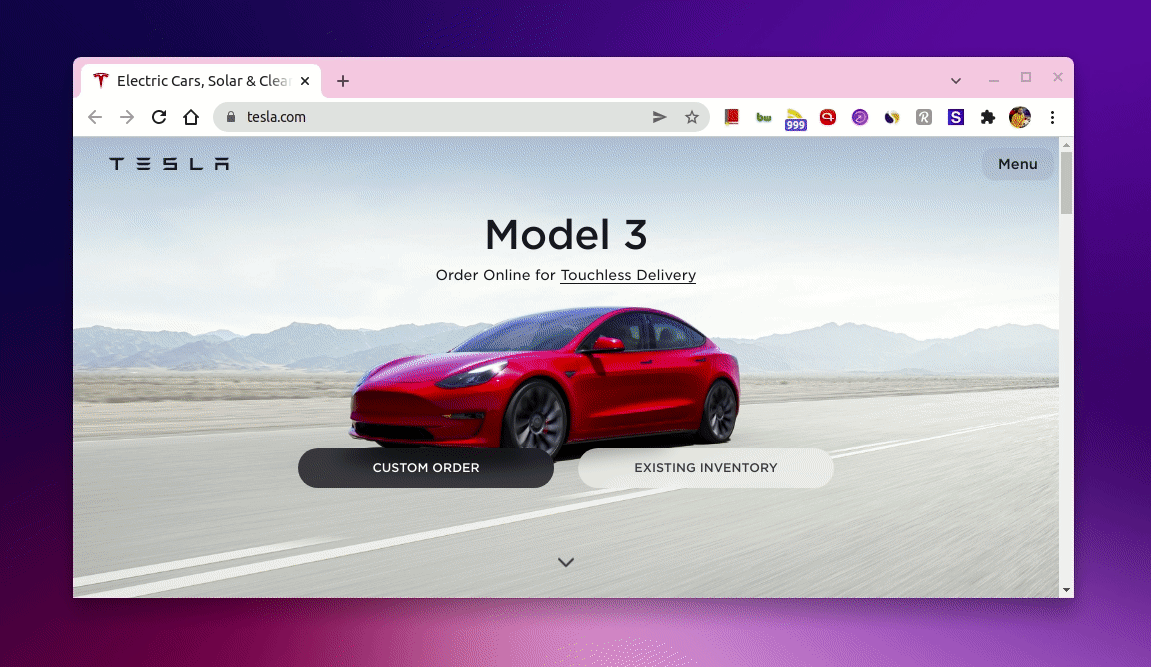View site security lock info

pos(230,117)
